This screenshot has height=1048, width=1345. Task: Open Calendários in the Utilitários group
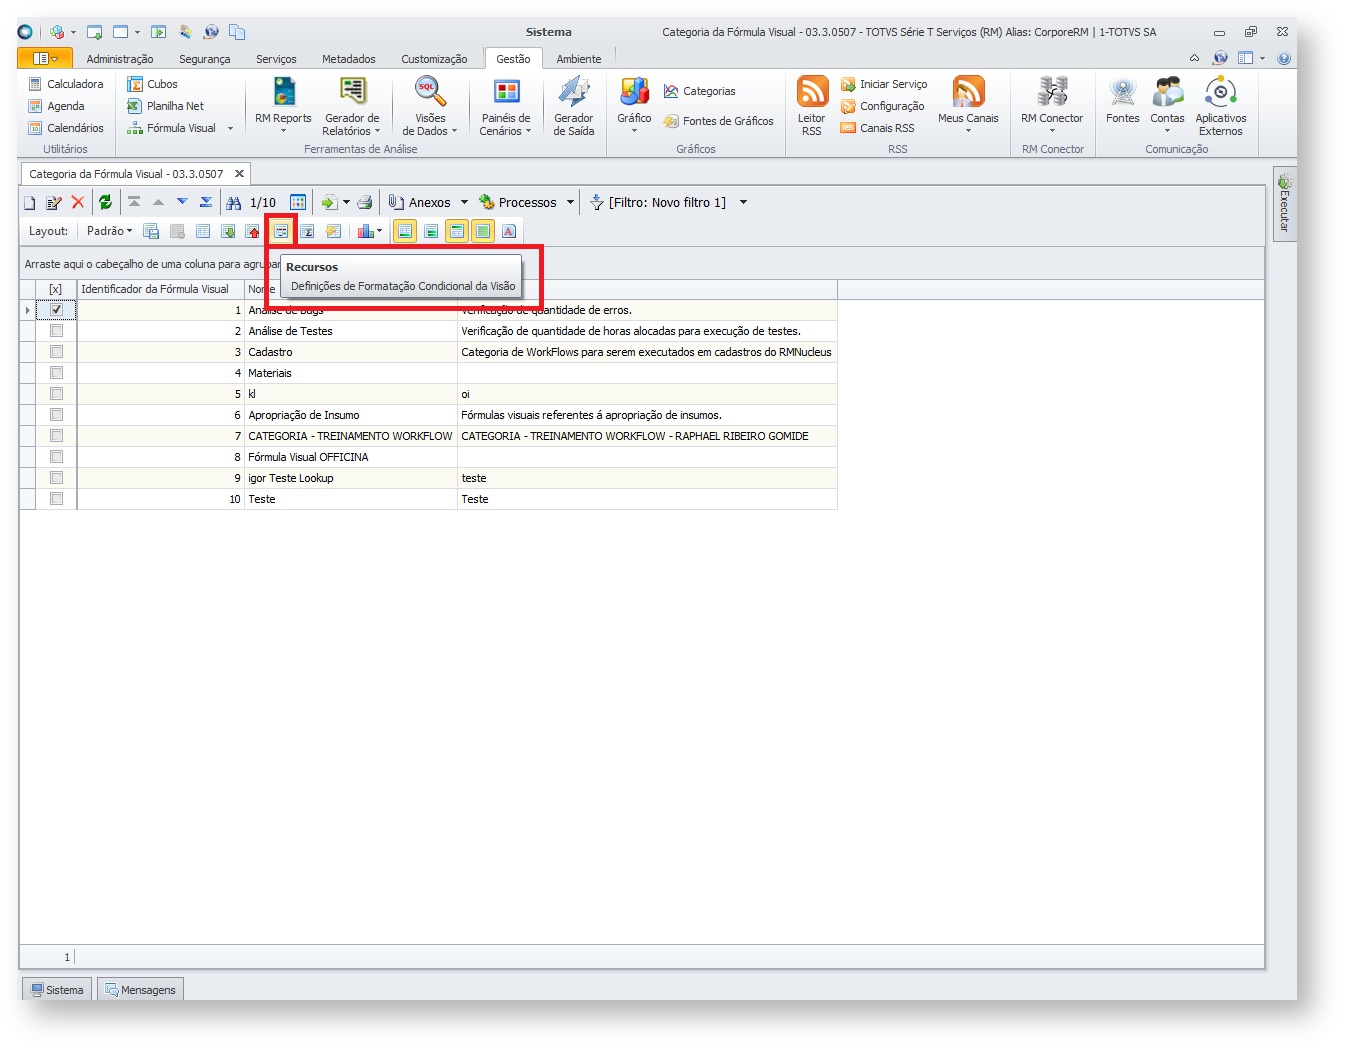(x=66, y=128)
